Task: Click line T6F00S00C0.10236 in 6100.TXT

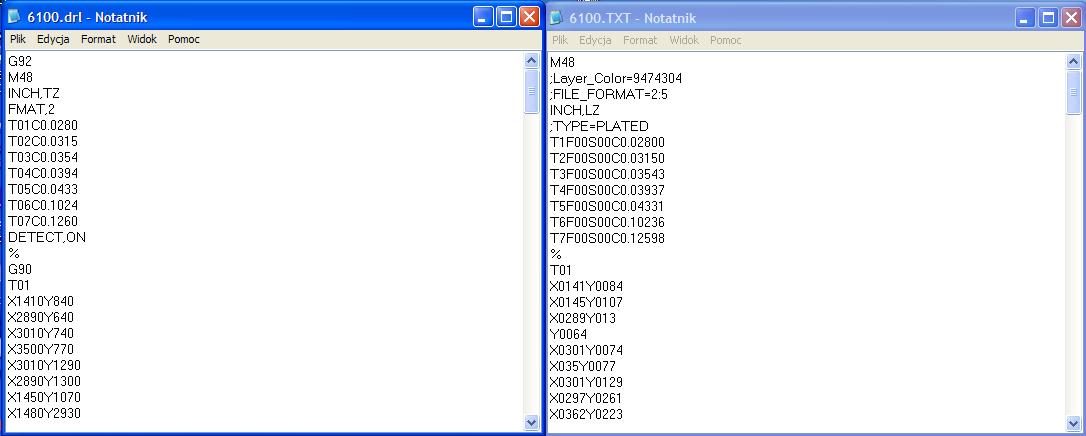Action: [x=607, y=222]
